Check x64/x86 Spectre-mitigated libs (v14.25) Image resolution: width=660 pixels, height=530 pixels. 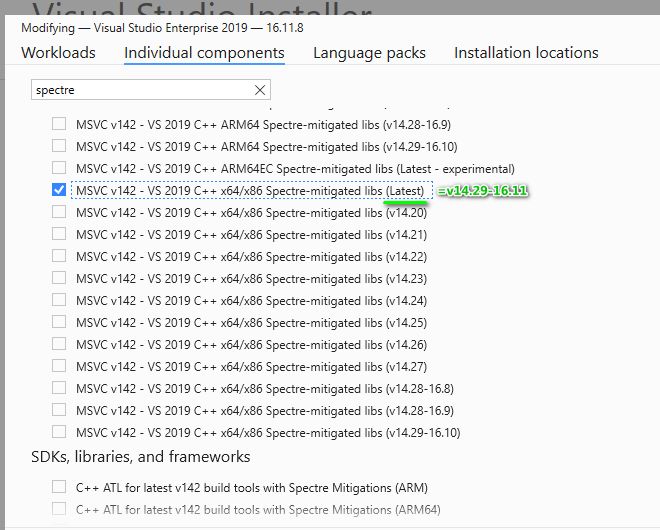59,322
